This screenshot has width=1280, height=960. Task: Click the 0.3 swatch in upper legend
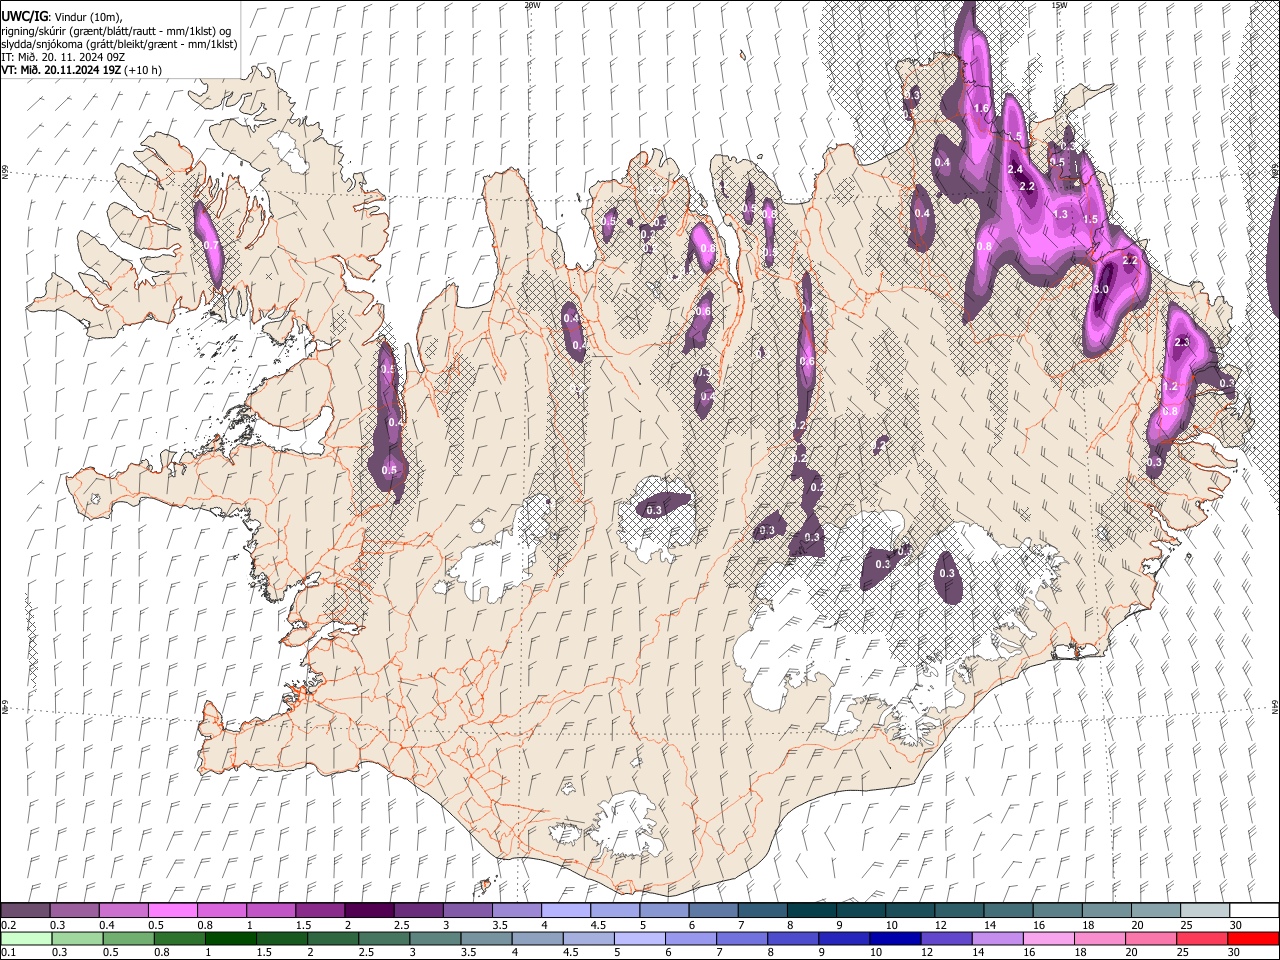coord(74,910)
